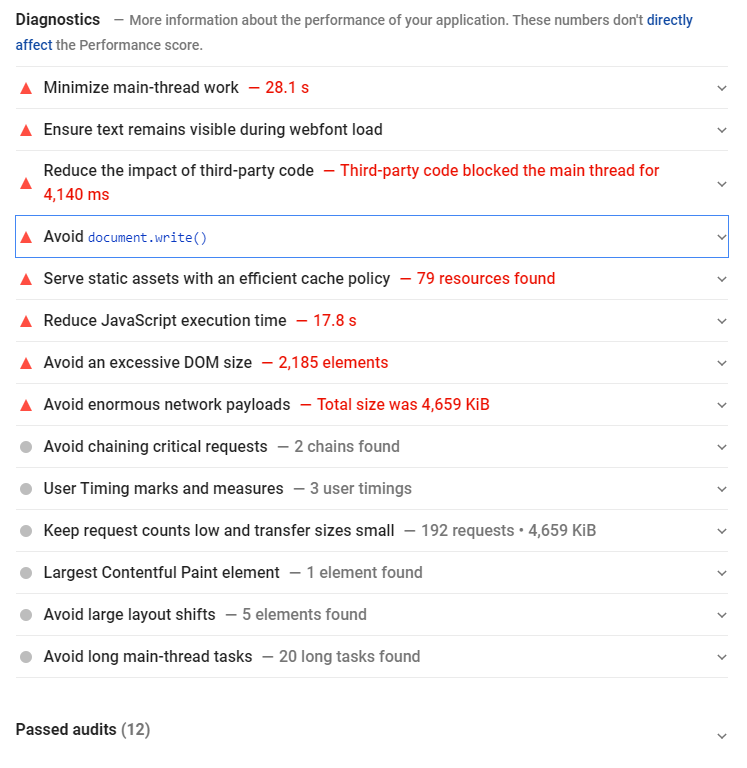Click the Diagnostics section heading
This screenshot has height=768, width=747.
pos(58,20)
